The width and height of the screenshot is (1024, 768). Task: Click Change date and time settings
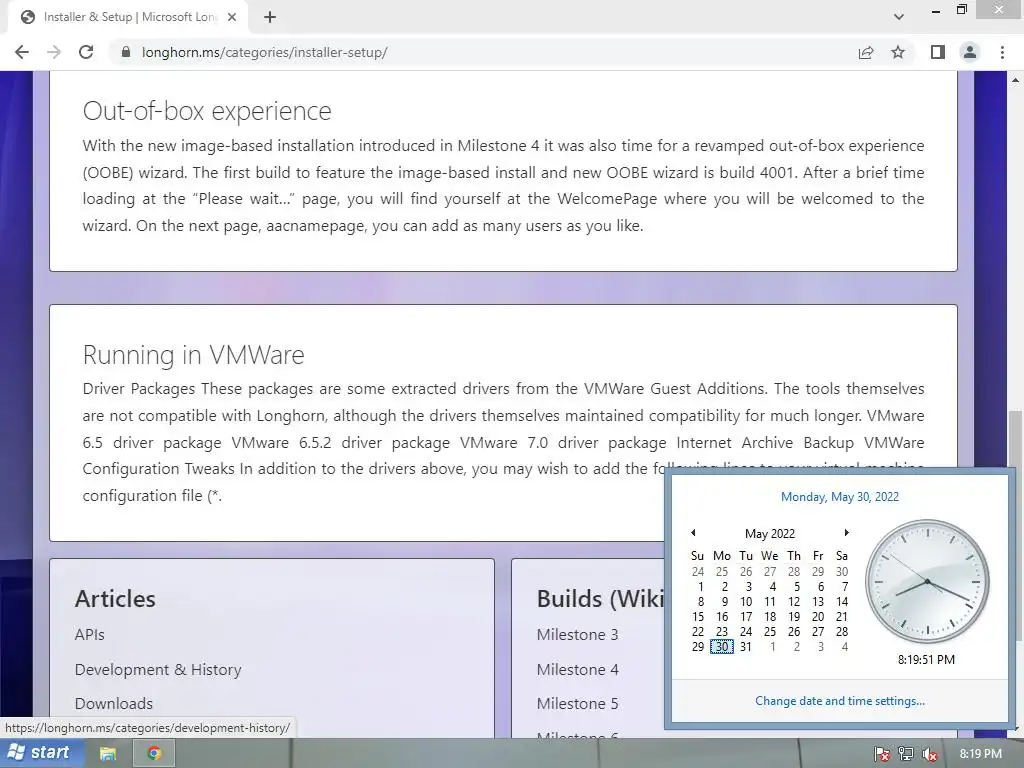pyautogui.click(x=840, y=701)
